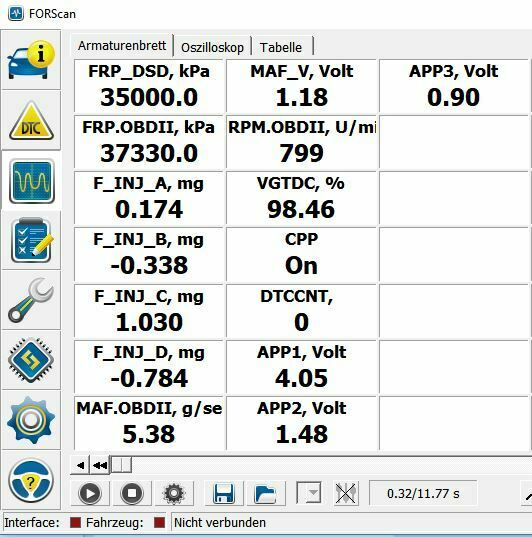Click the Interface connection status indicator
Viewport: 532px width, 537px height.
[75, 523]
